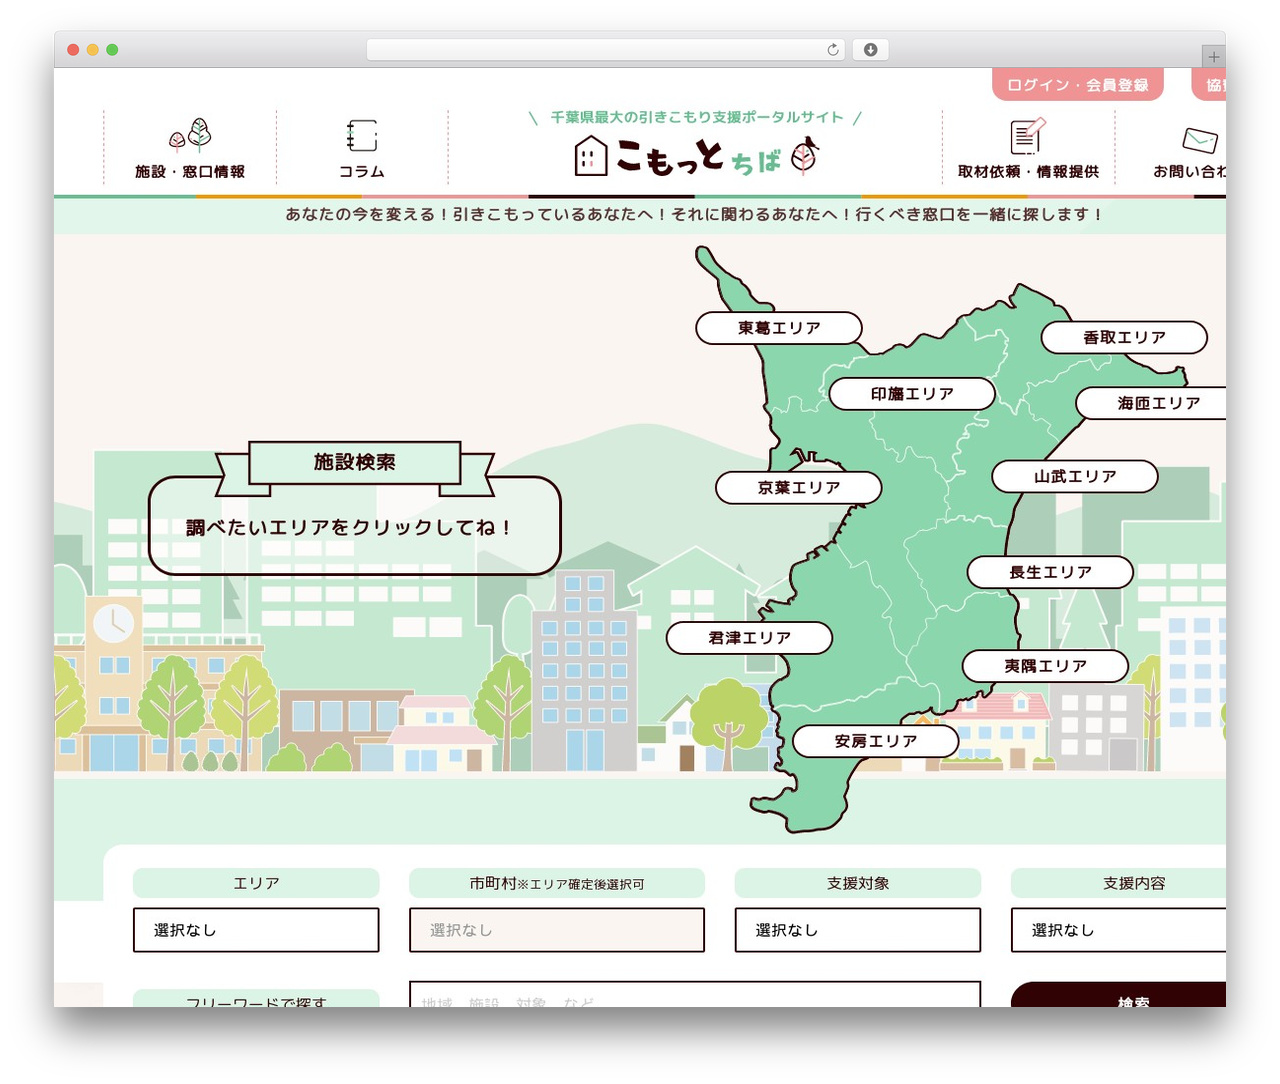Screen dimensions: 1280x1084
Task: Open the notebook コラム icon
Action: coord(362,136)
